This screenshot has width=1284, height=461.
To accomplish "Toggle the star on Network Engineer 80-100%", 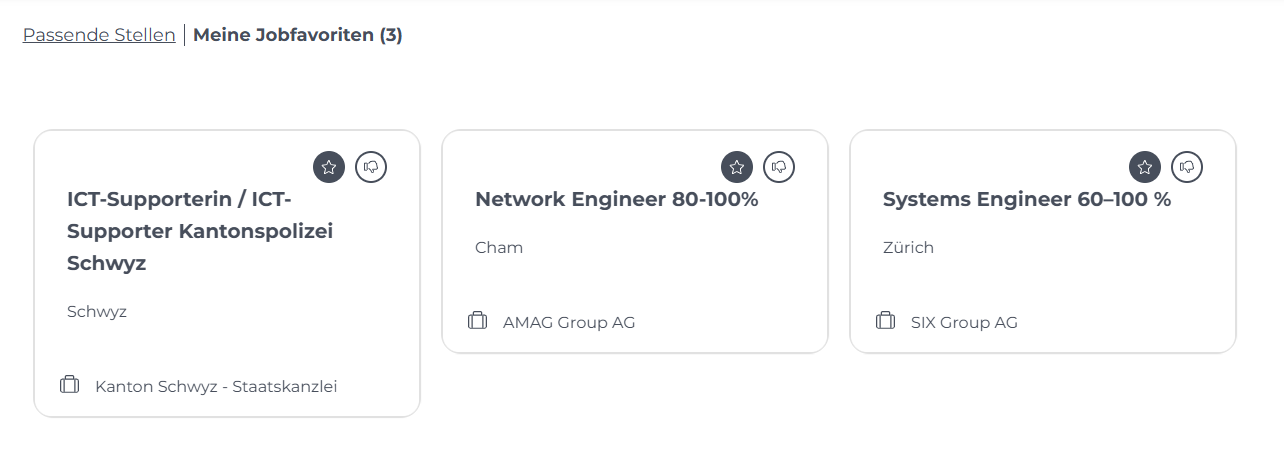I will click(737, 167).
